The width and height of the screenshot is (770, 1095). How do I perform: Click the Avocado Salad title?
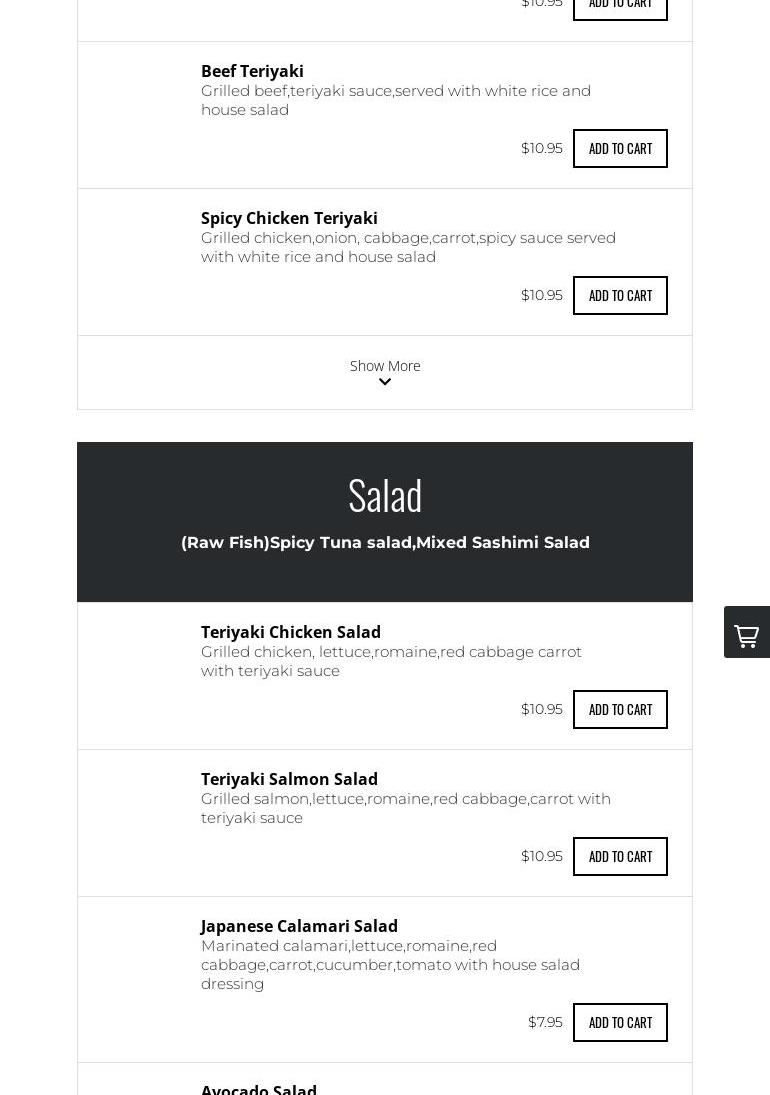point(259,1088)
